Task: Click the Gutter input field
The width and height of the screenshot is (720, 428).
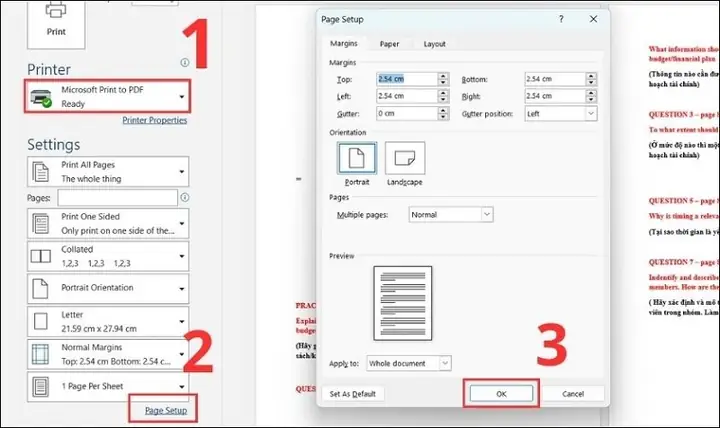Action: pyautogui.click(x=406, y=113)
